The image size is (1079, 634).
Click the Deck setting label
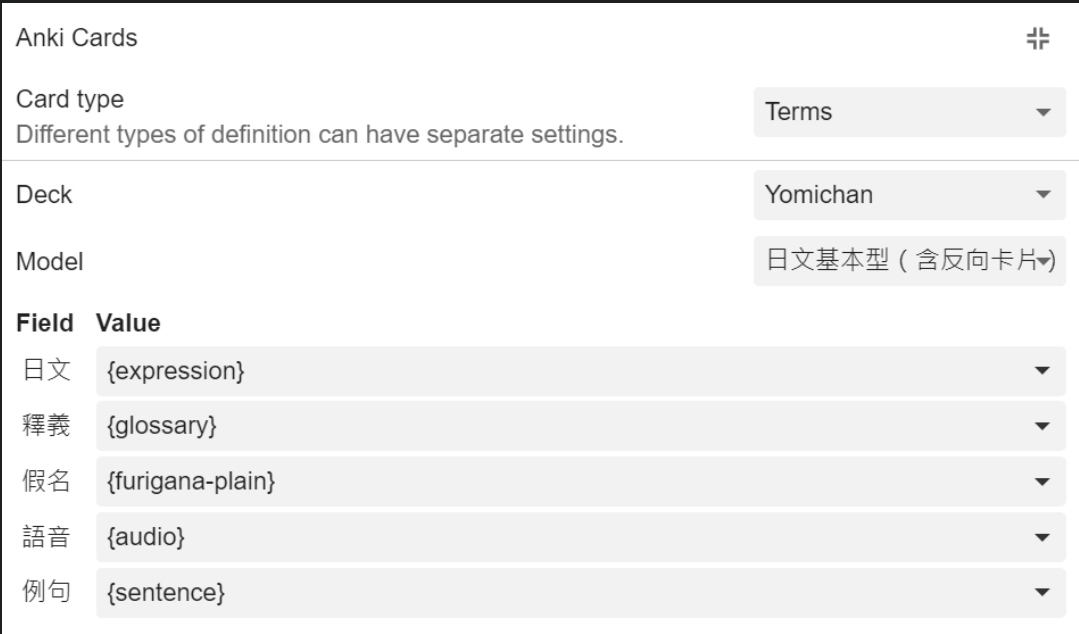coord(44,195)
